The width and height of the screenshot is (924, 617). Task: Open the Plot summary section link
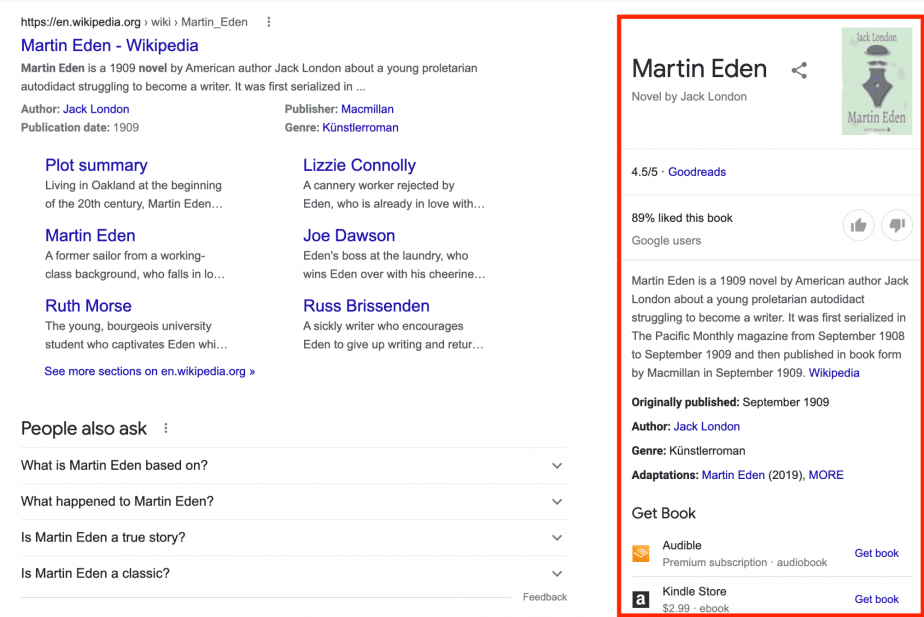pos(96,165)
